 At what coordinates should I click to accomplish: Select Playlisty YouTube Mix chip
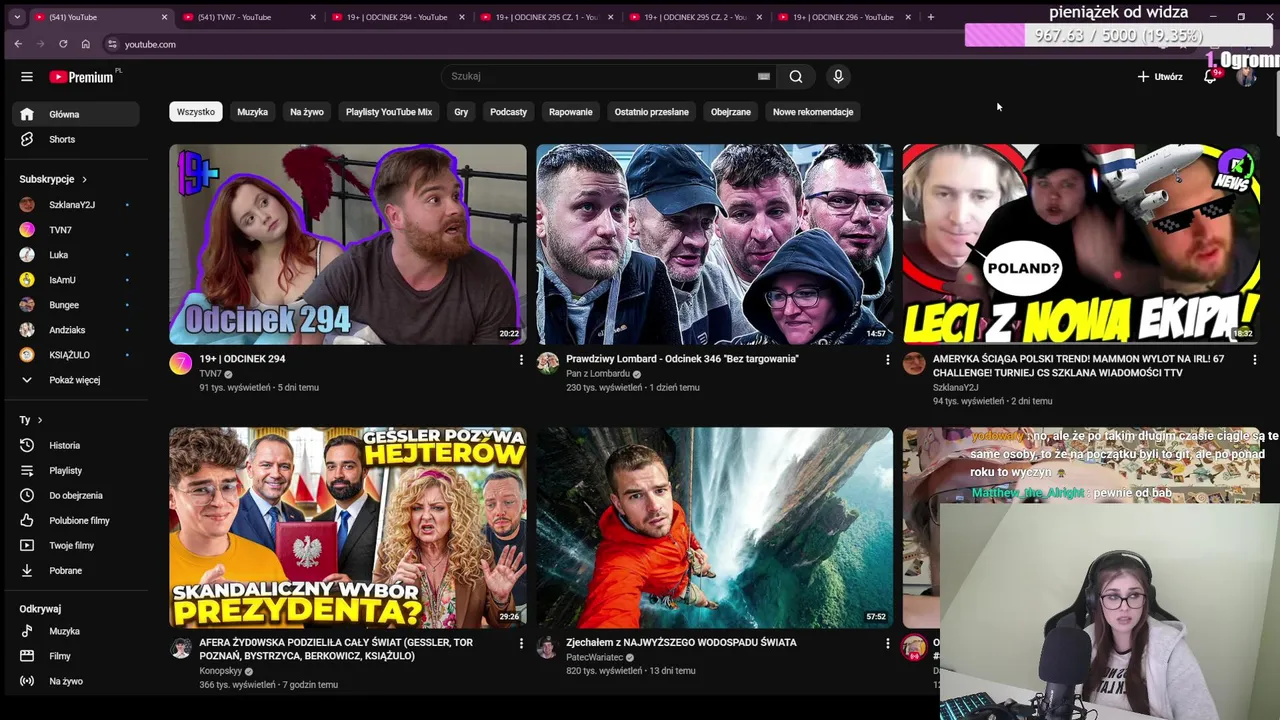[x=389, y=112]
